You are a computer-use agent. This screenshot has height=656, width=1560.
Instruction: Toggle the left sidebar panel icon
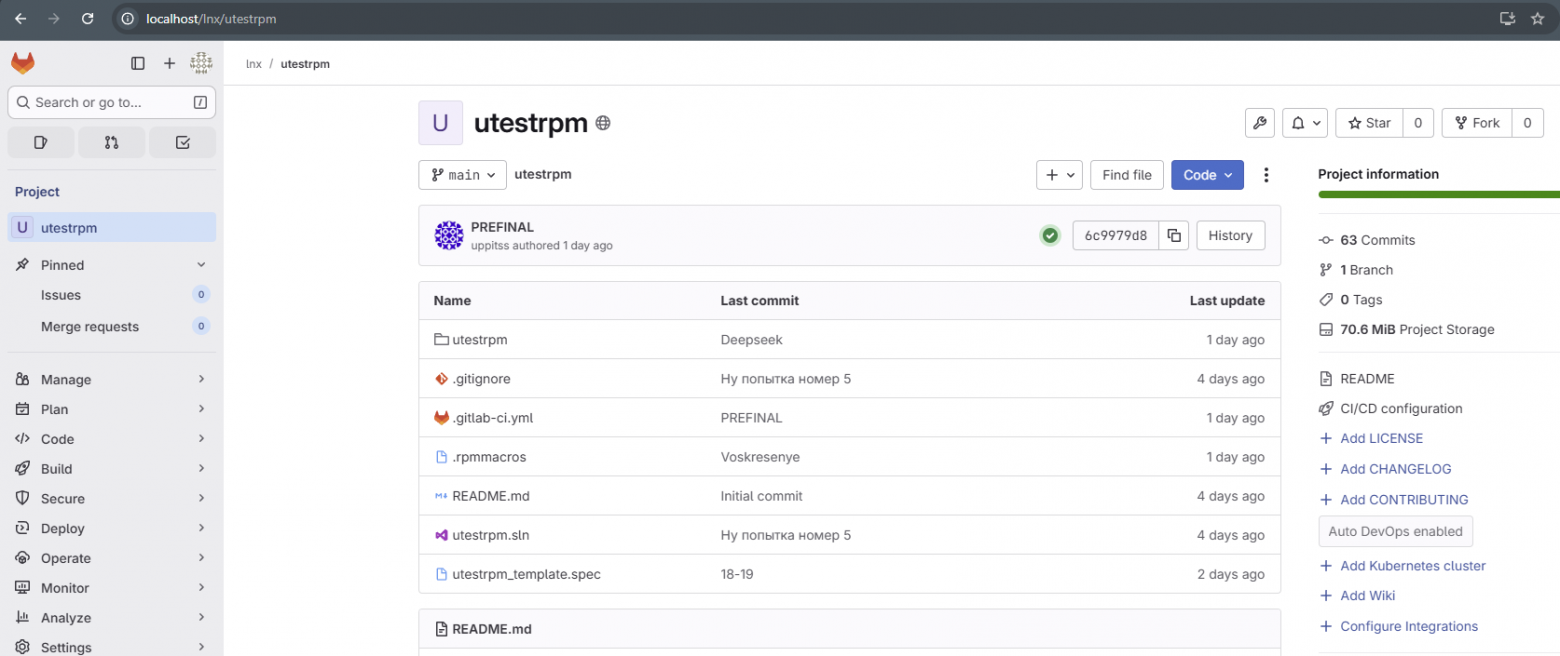tap(138, 62)
